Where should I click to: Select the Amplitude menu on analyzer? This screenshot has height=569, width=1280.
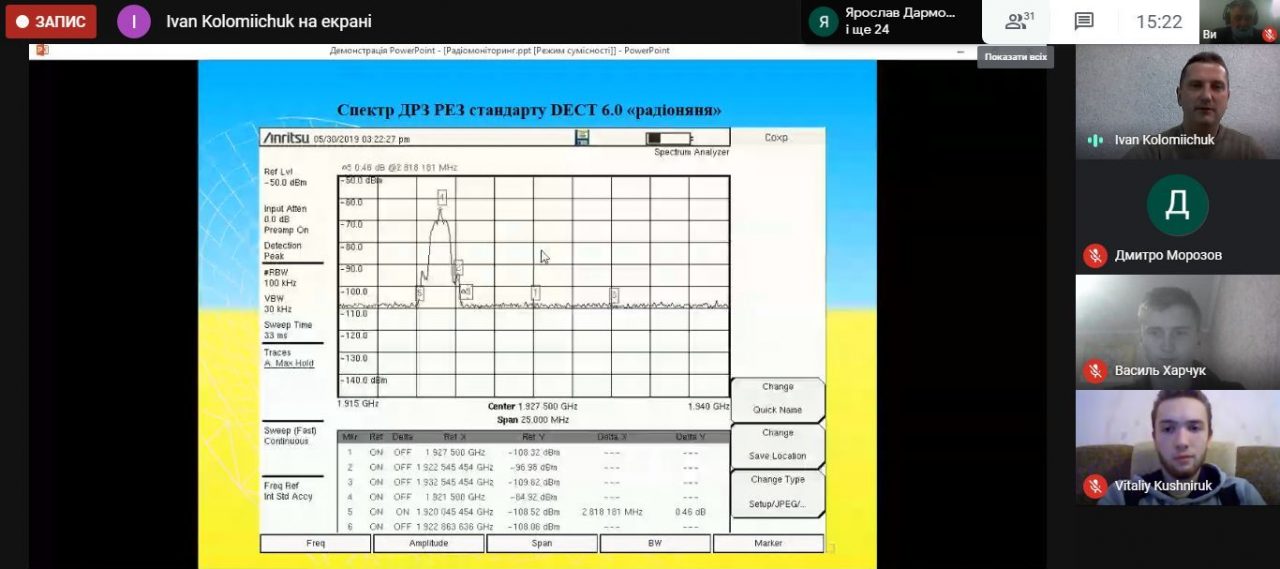428,543
